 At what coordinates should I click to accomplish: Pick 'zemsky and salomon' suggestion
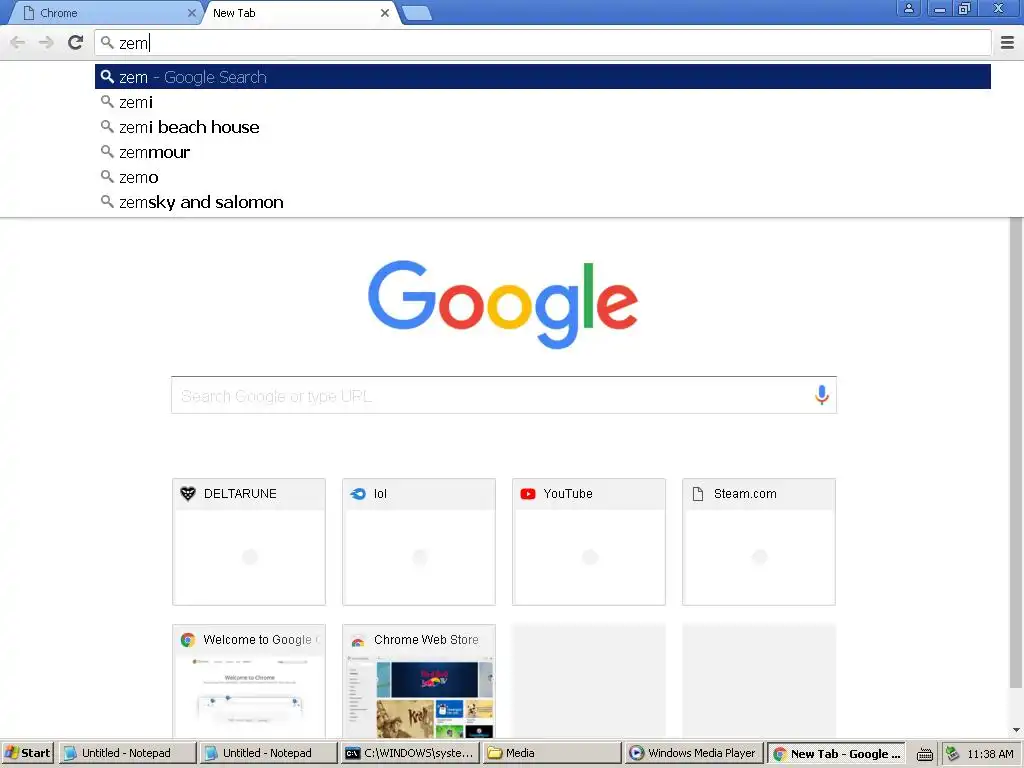coord(543,202)
